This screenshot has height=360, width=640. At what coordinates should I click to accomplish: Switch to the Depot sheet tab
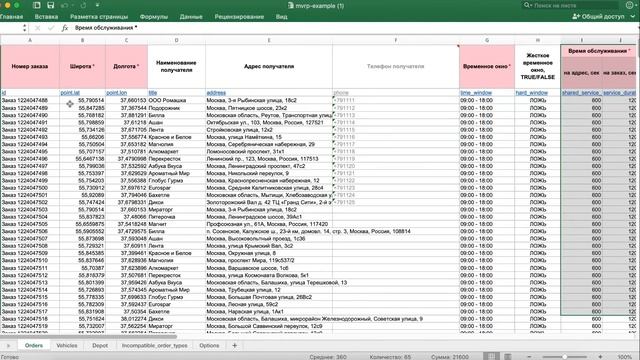[100, 345]
